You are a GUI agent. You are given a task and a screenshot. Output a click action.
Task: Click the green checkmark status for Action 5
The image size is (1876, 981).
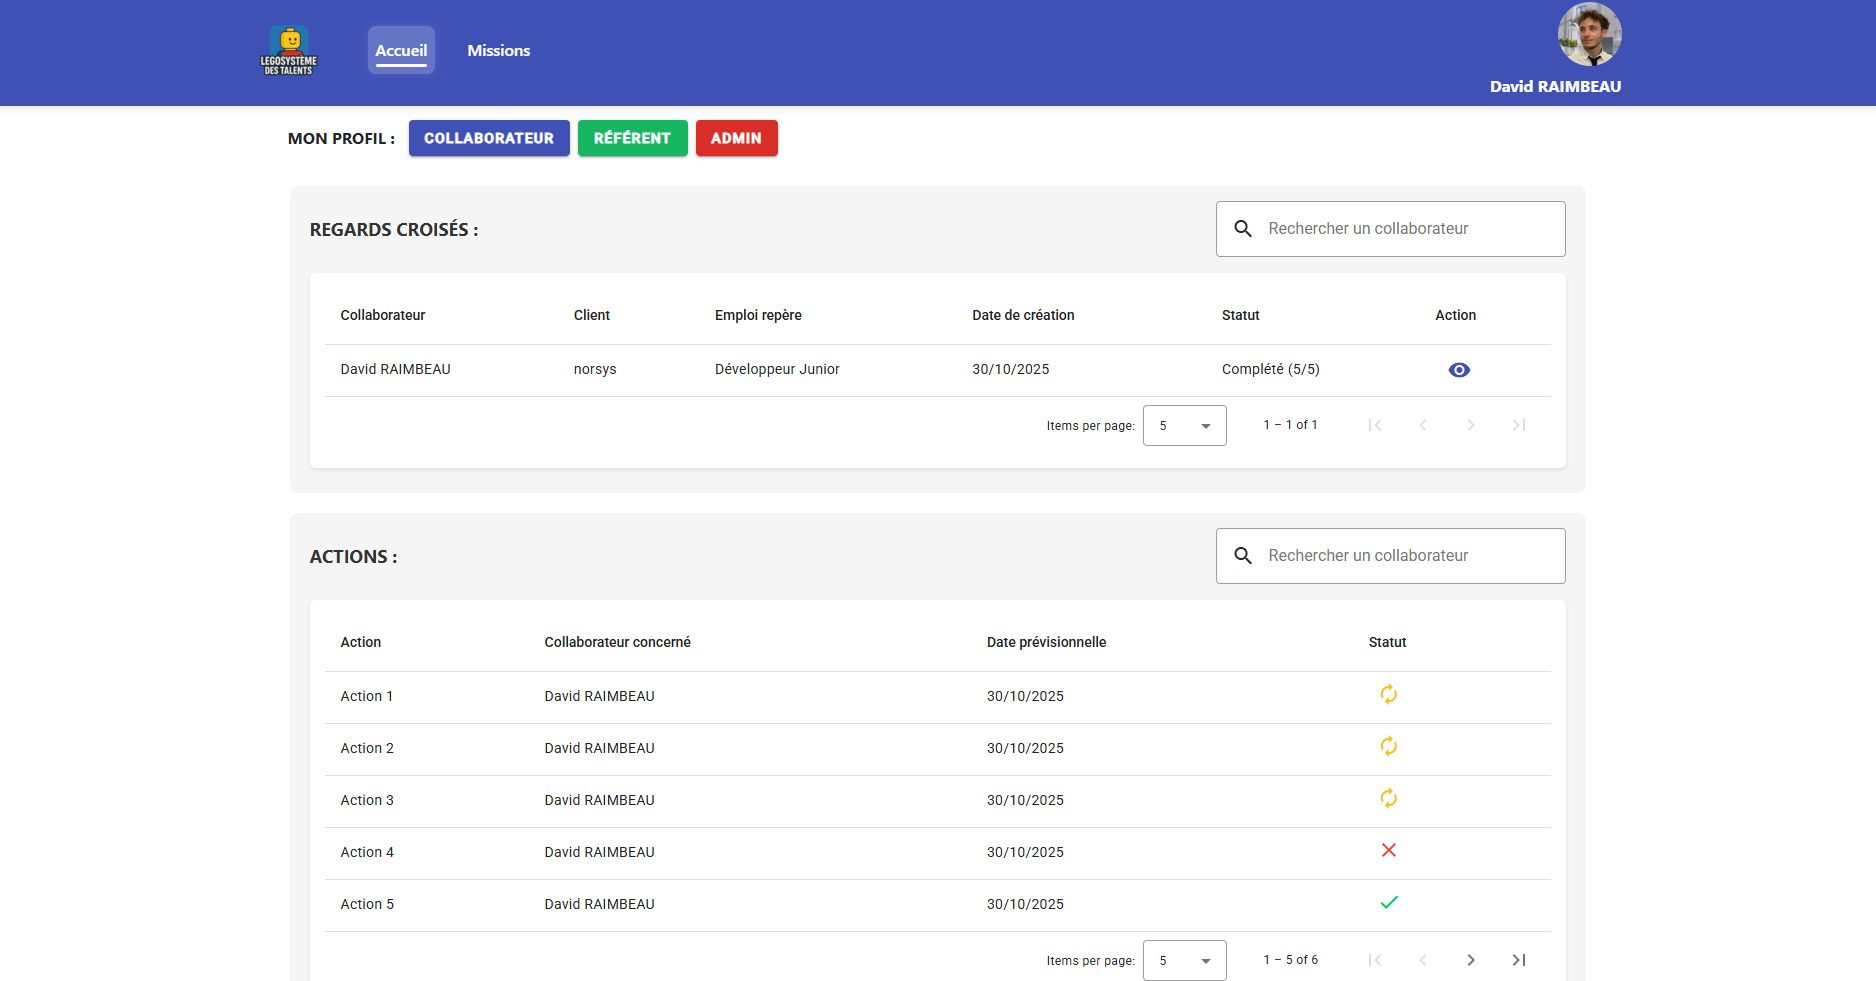1388,902
